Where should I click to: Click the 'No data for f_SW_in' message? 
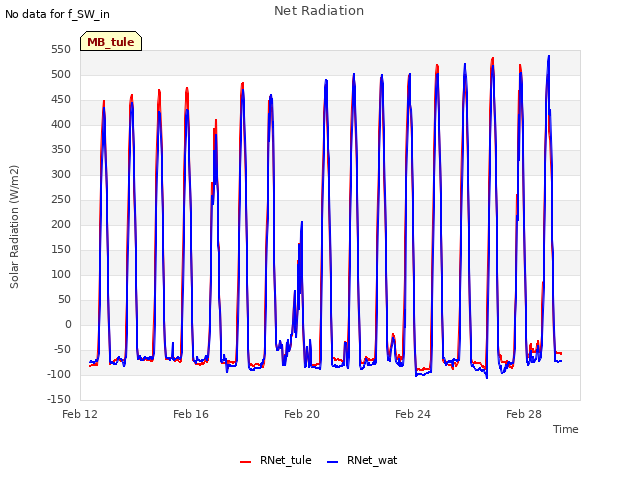pos(57,14)
